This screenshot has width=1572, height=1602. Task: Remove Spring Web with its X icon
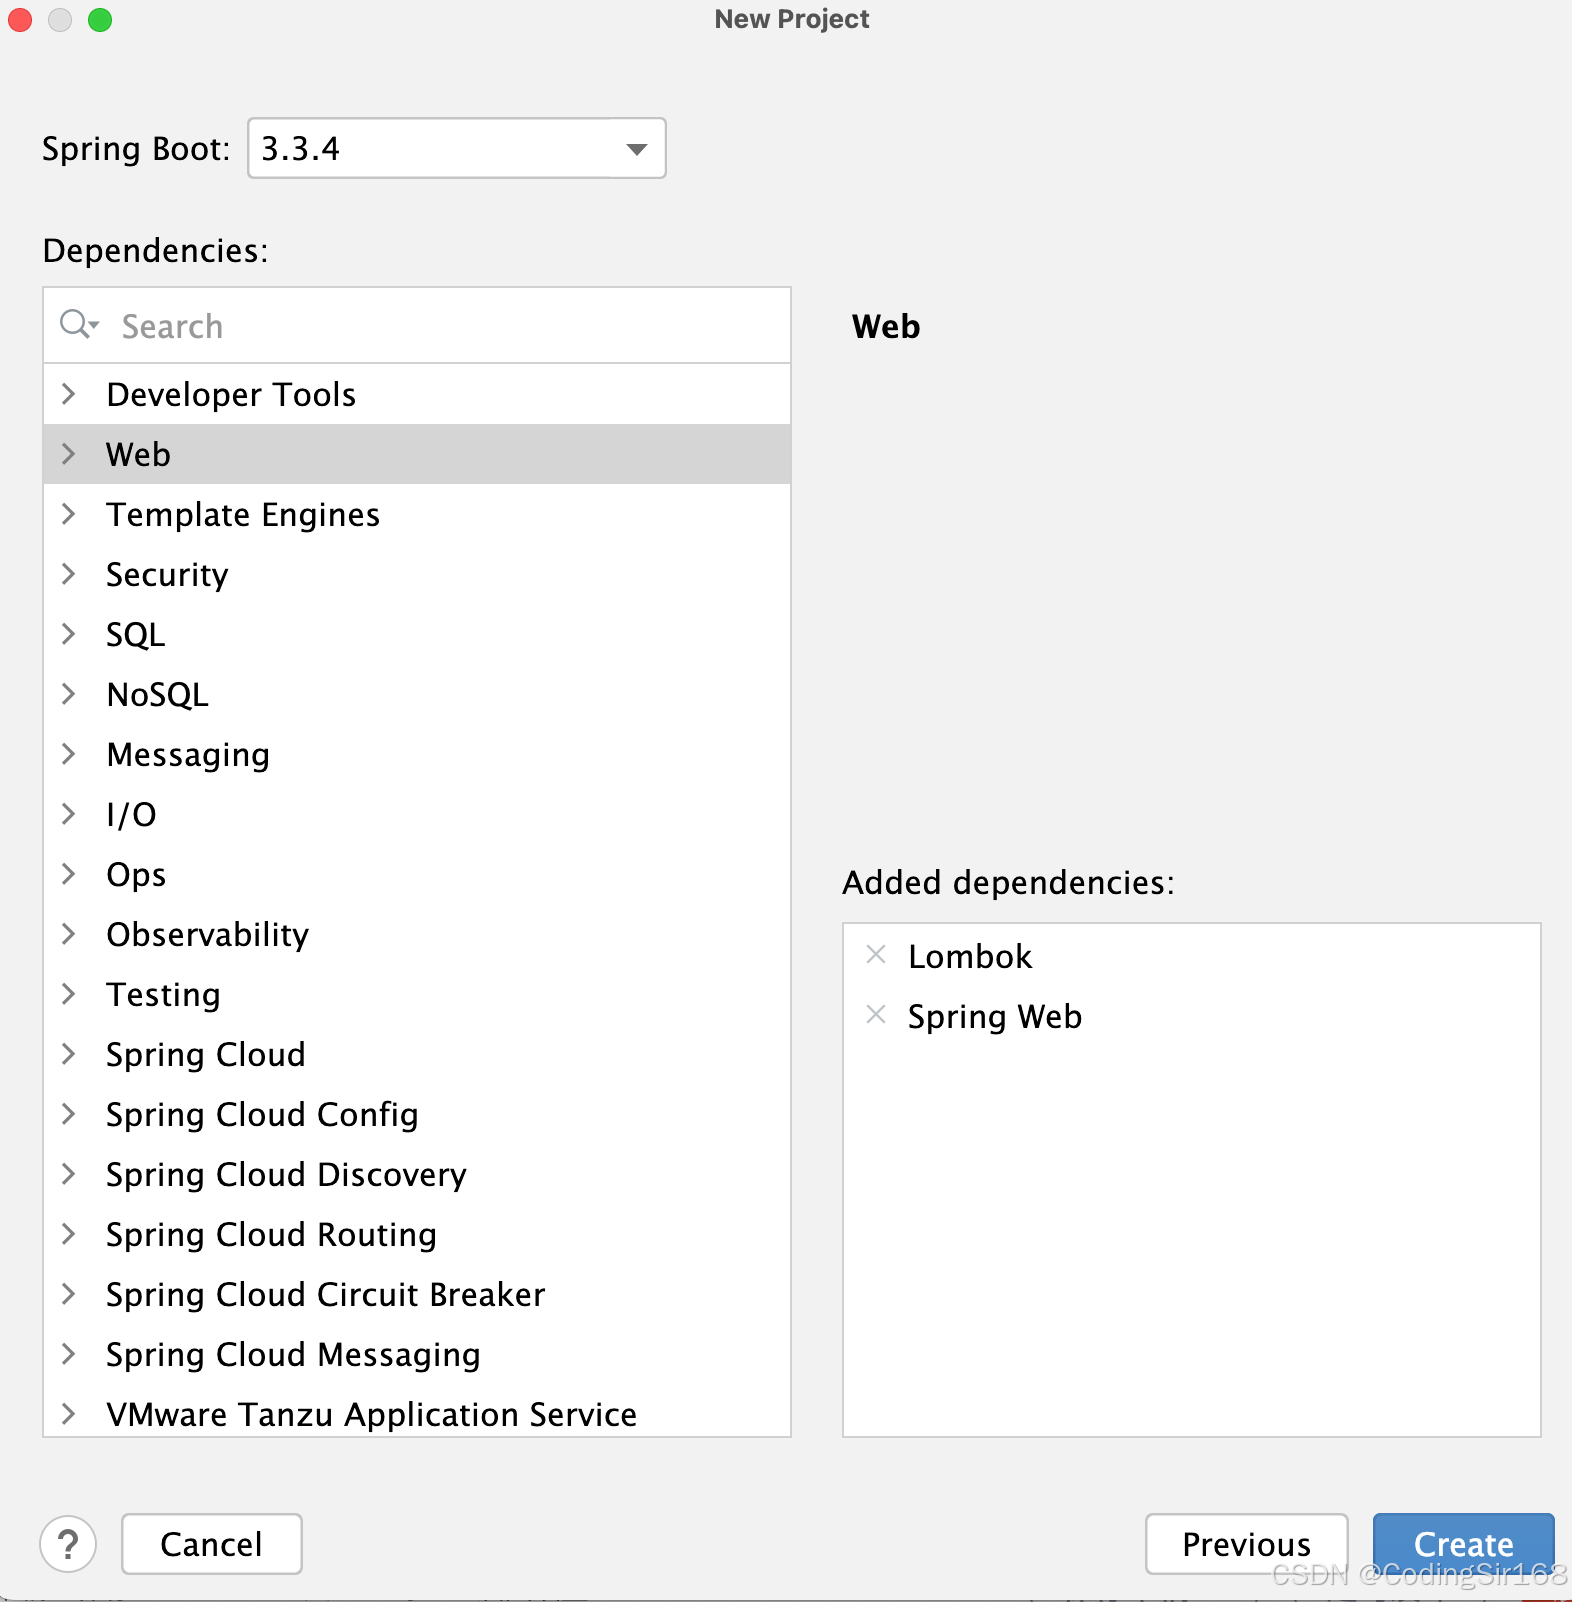click(876, 1015)
